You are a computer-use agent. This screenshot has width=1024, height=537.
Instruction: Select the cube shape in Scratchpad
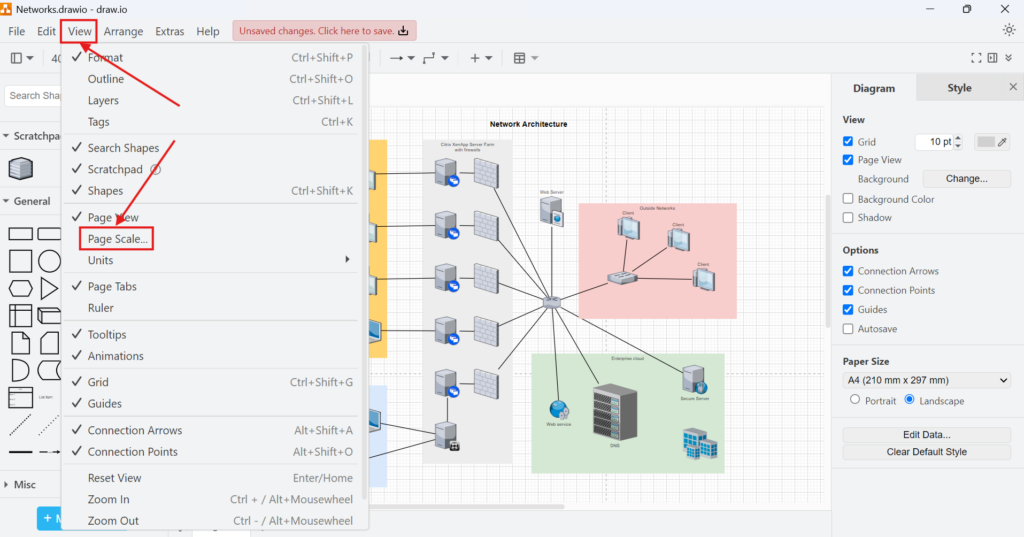pos(20,169)
